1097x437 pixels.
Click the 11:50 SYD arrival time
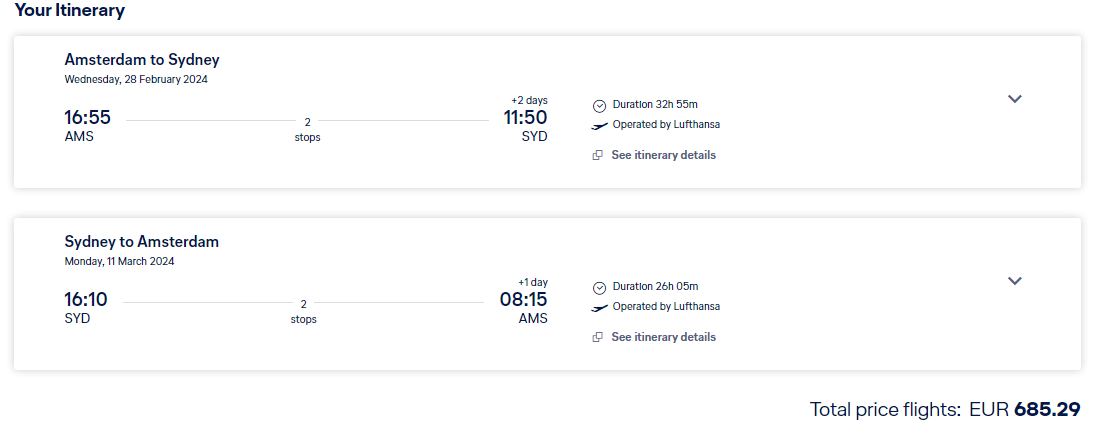coord(525,117)
